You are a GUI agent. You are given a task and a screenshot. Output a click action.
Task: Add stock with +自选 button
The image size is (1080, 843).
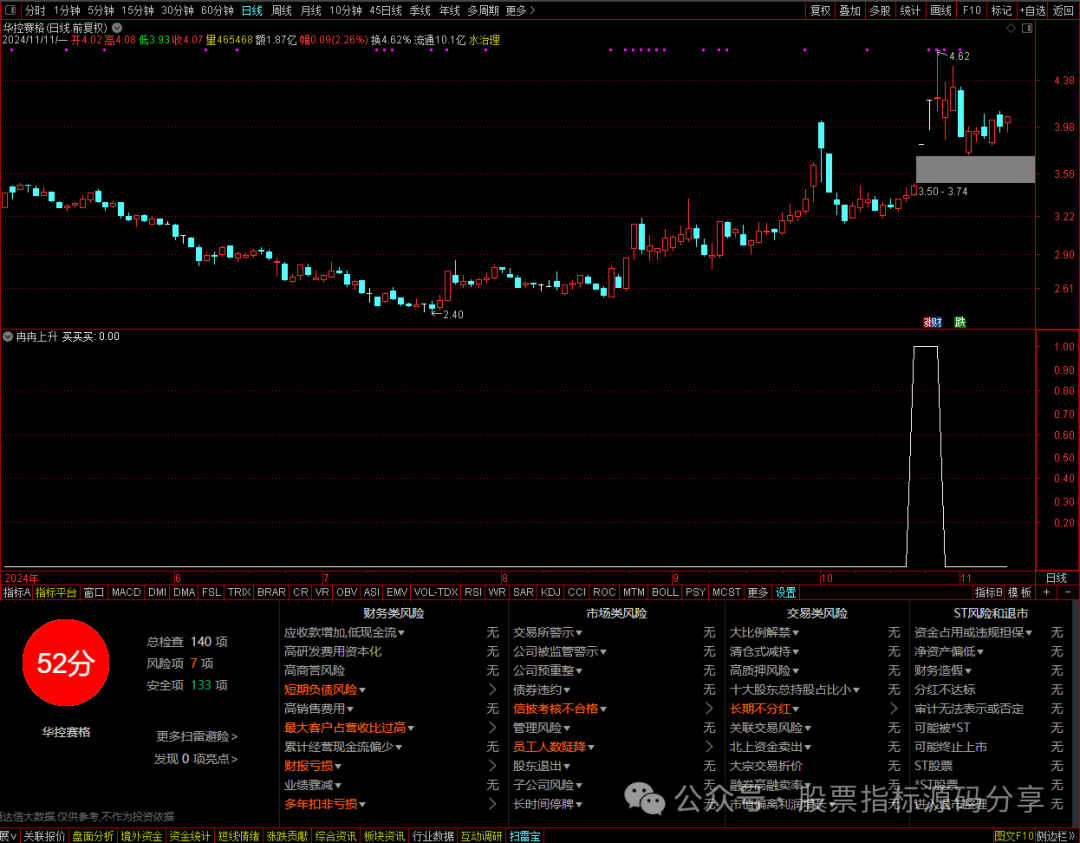click(1032, 10)
